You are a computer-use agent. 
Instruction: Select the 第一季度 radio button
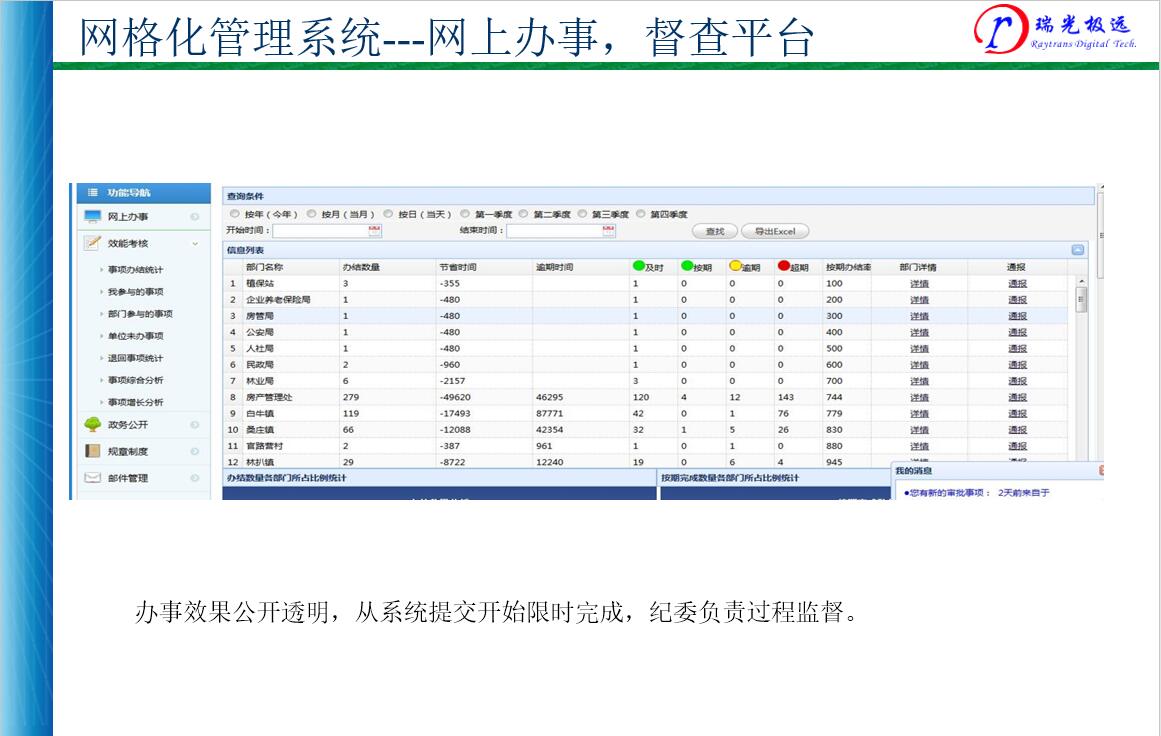(466, 214)
